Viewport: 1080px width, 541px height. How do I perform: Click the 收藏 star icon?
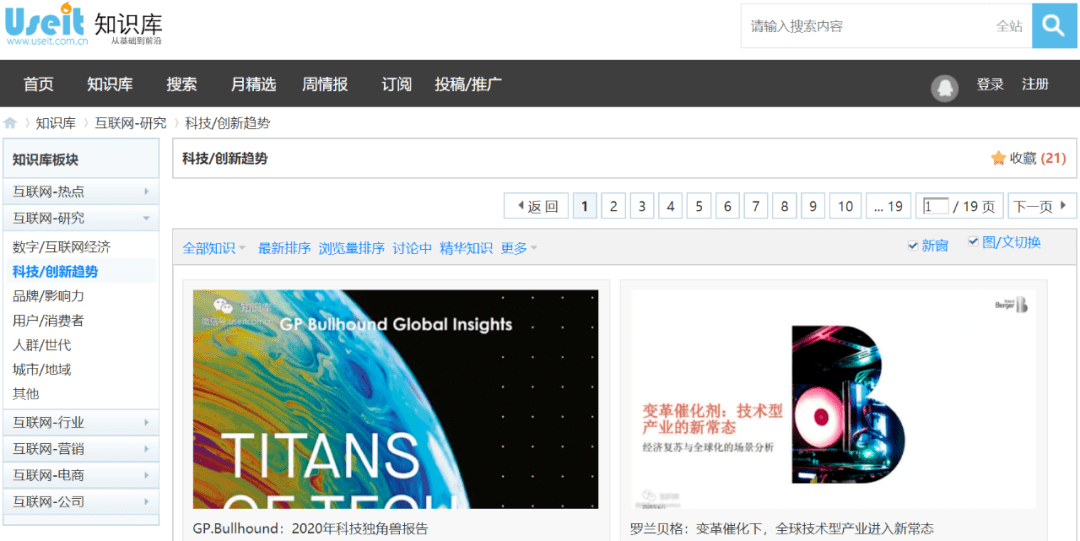tap(998, 159)
